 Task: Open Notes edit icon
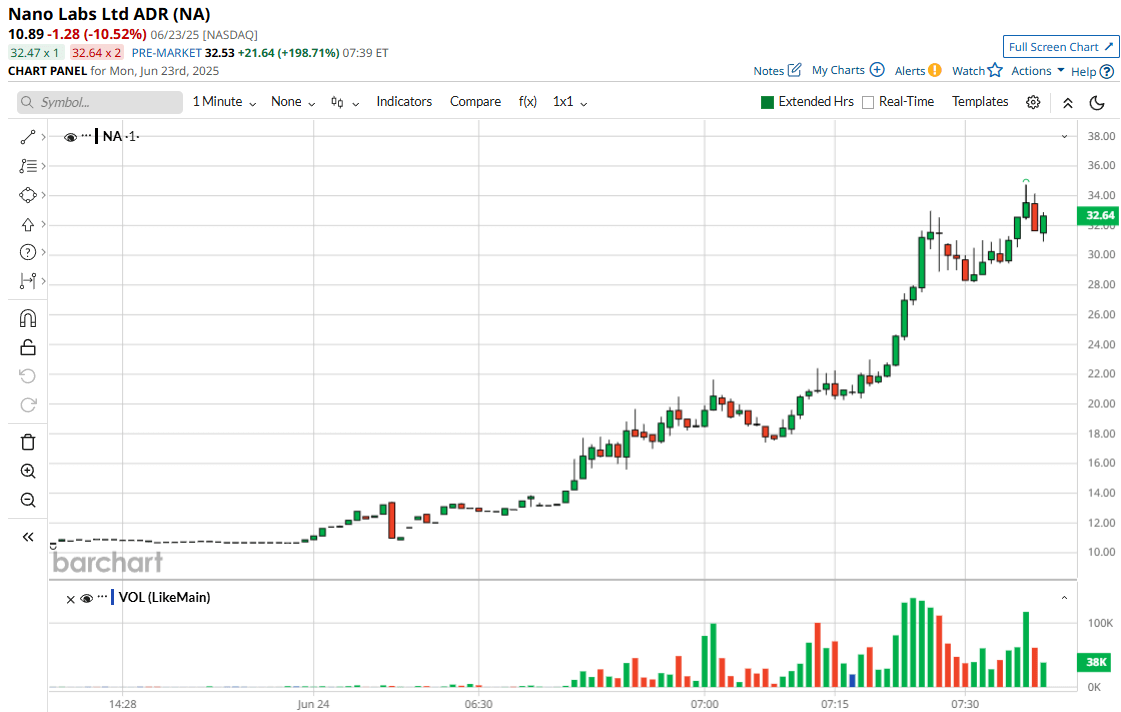794,70
